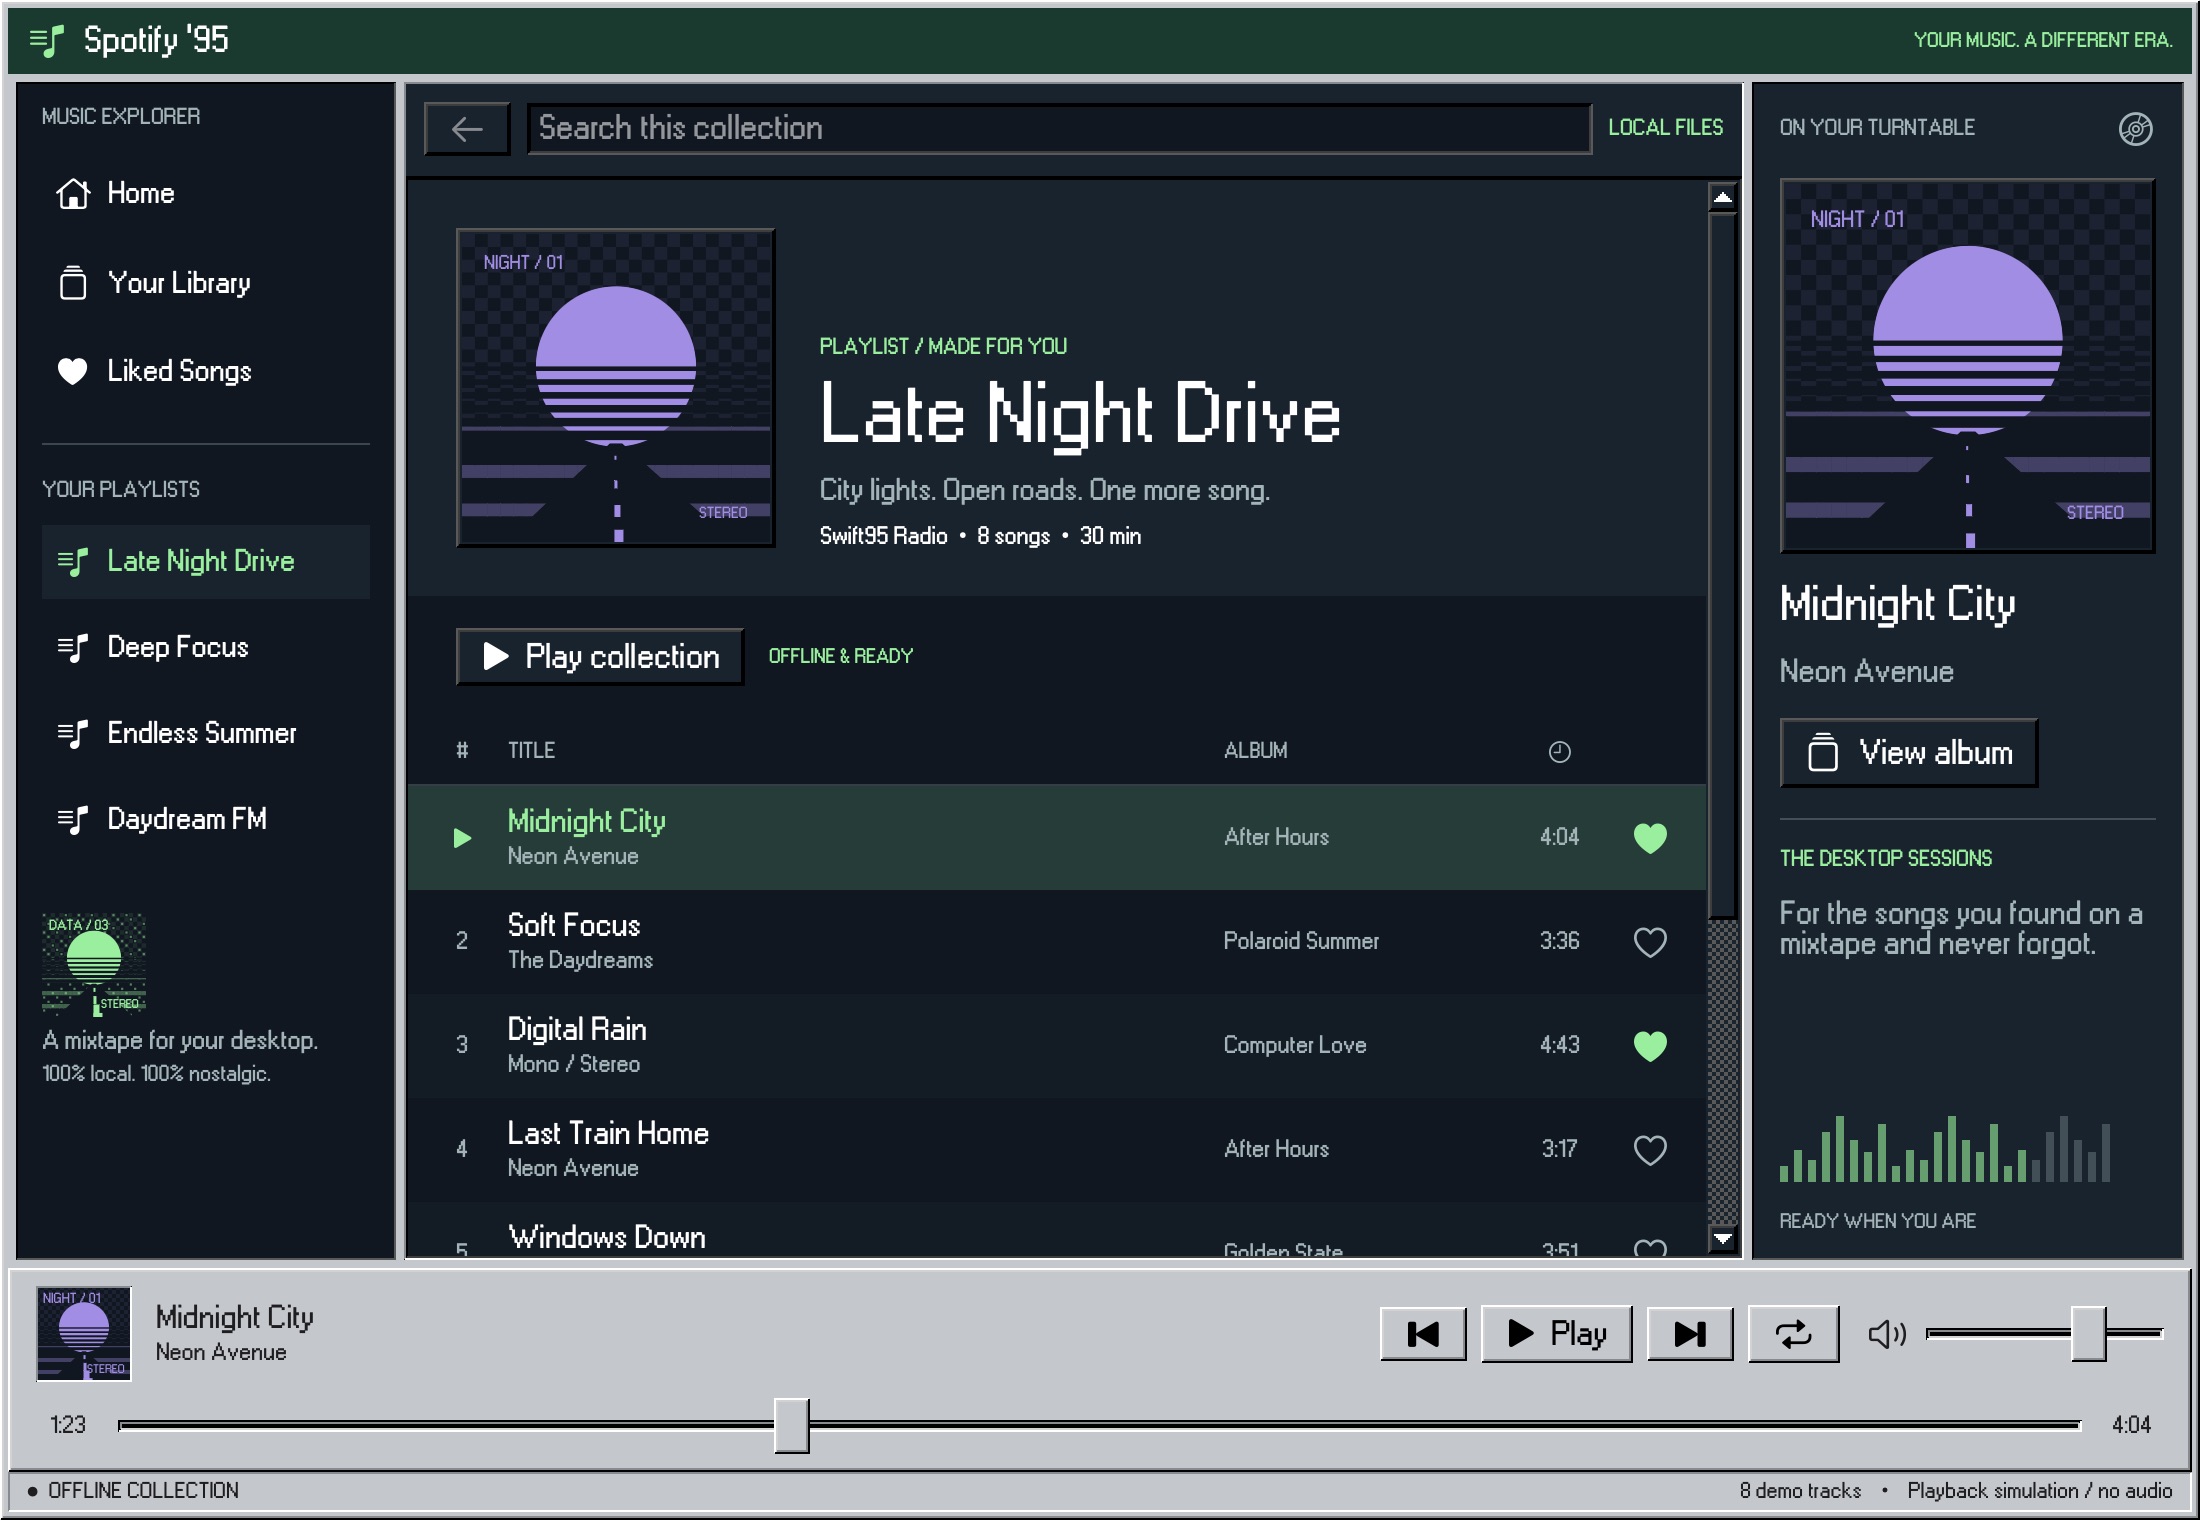Image resolution: width=2200 pixels, height=1520 pixels.
Task: Click the Play button in player bar
Action: [x=1556, y=1334]
